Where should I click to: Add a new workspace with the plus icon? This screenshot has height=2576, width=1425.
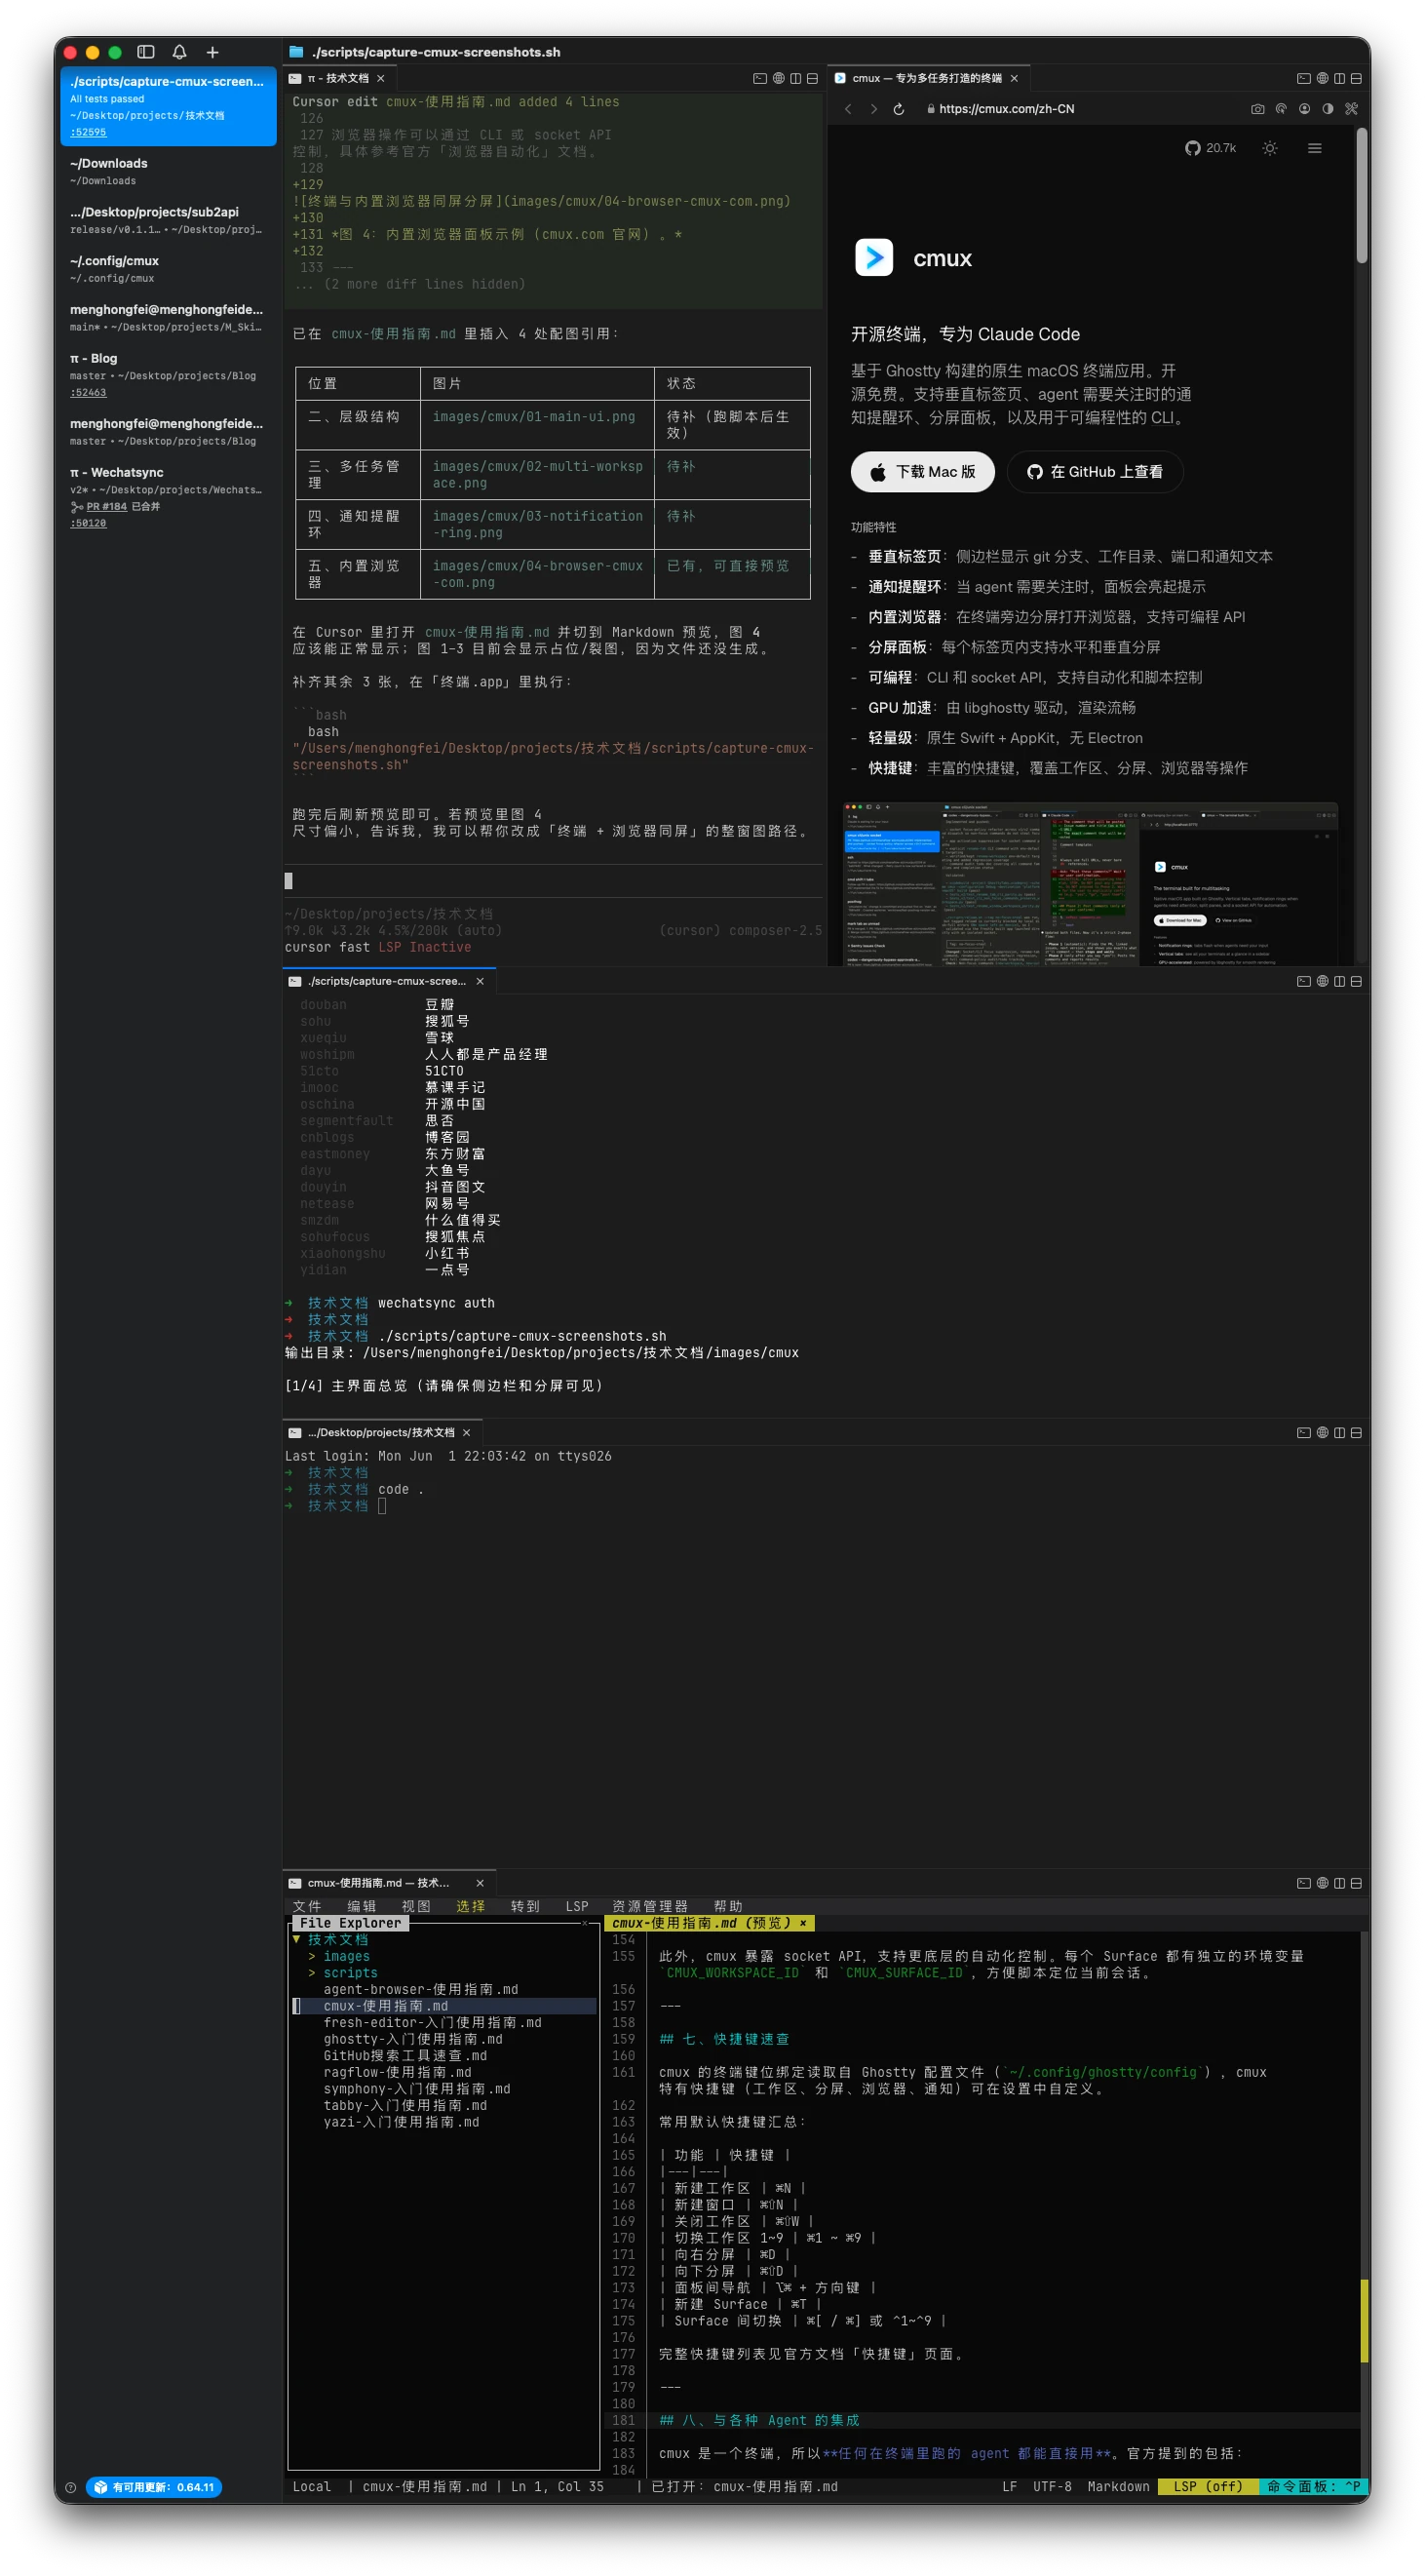[212, 52]
